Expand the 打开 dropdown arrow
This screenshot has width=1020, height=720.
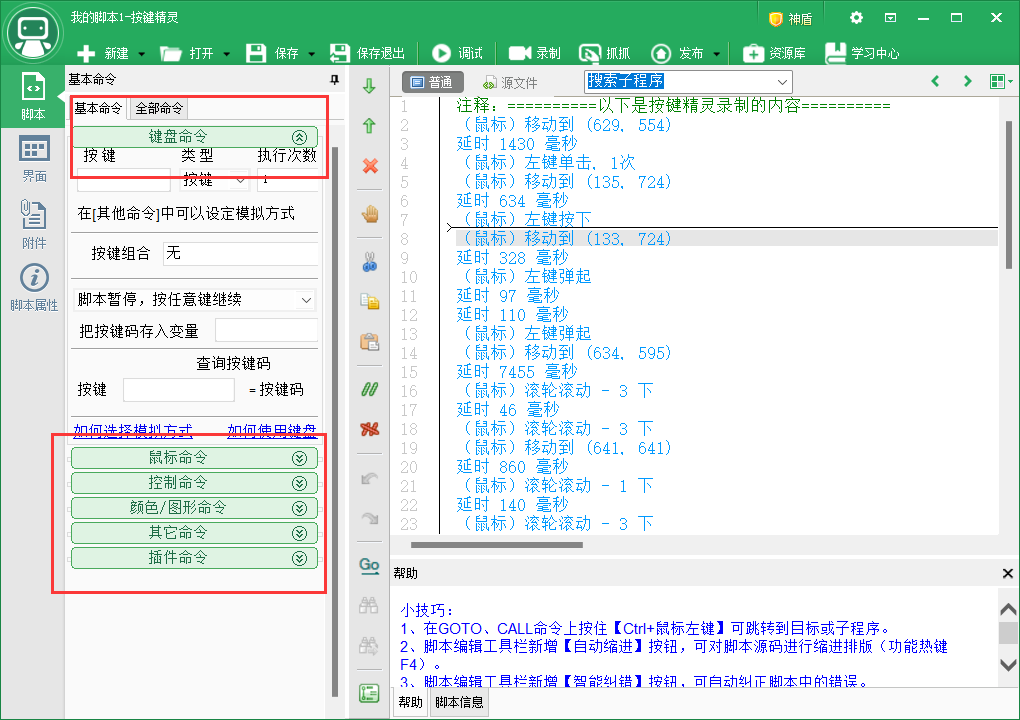(227, 54)
